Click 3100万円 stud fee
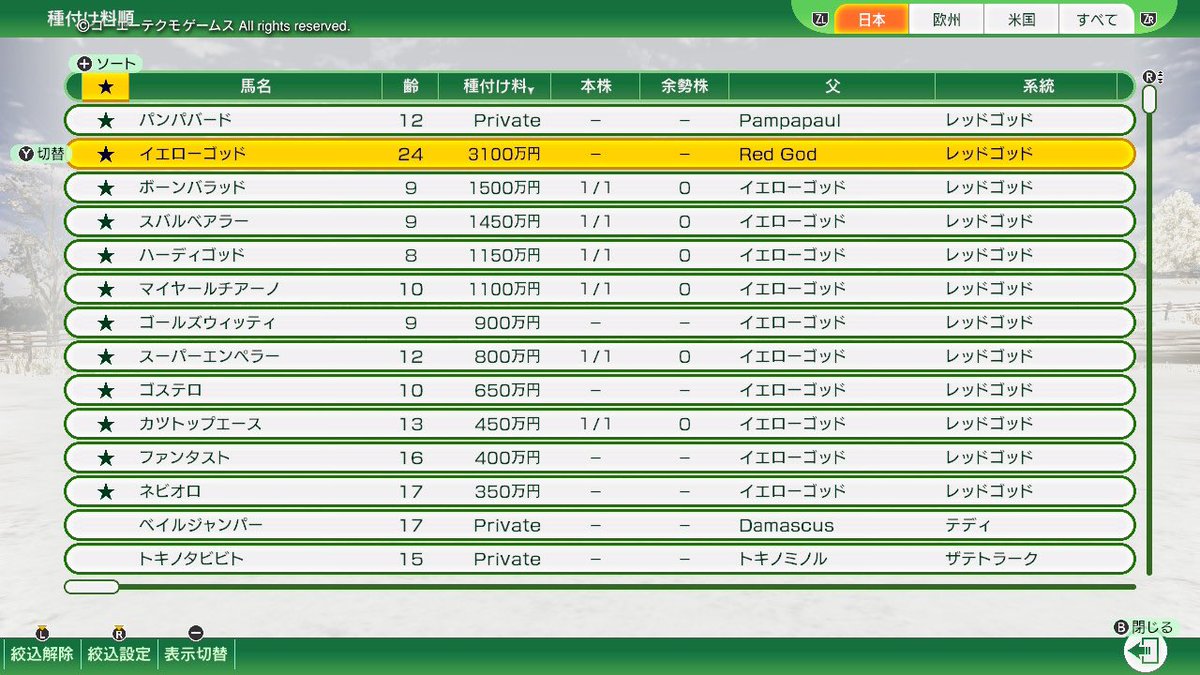This screenshot has height=675, width=1200. point(504,154)
